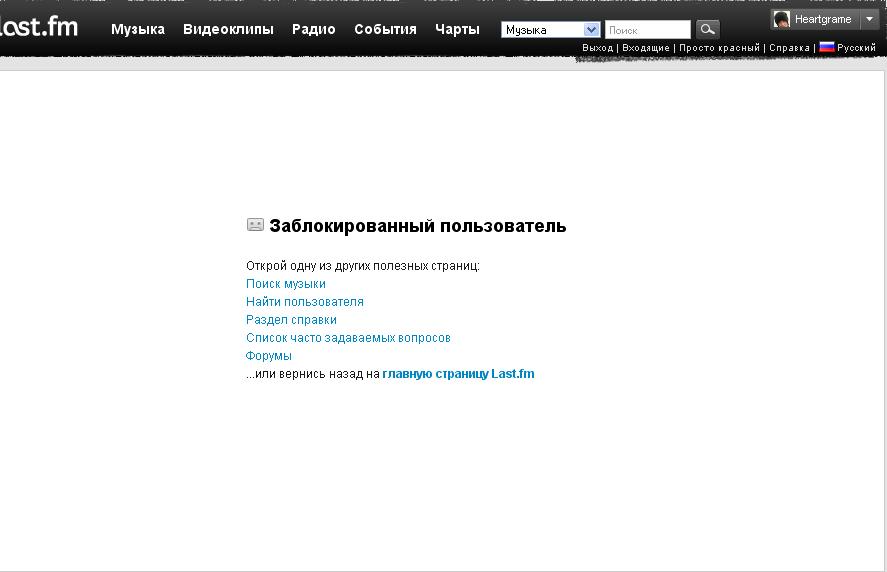This screenshot has height=572, width=887.
Task: Visit the Форумы link
Action: pyautogui.click(x=269, y=356)
